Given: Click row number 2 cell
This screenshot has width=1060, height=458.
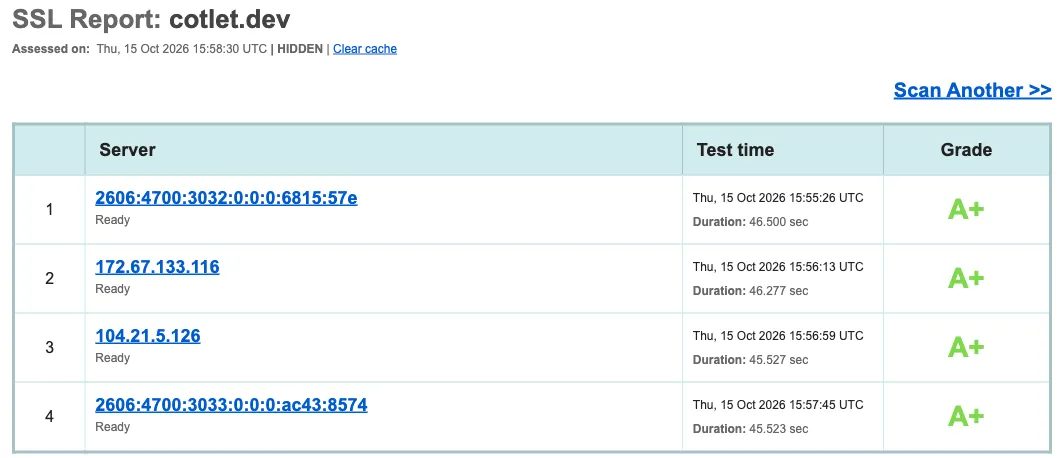Looking at the screenshot, I should (x=49, y=279).
